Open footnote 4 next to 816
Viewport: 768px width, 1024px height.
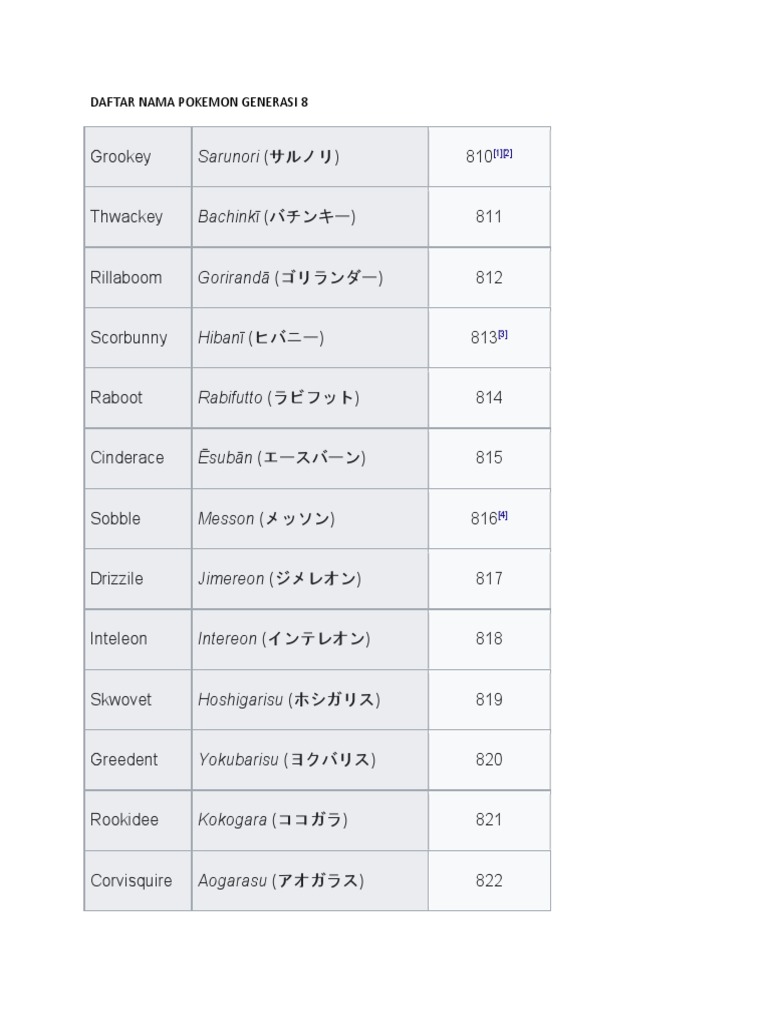click(503, 515)
